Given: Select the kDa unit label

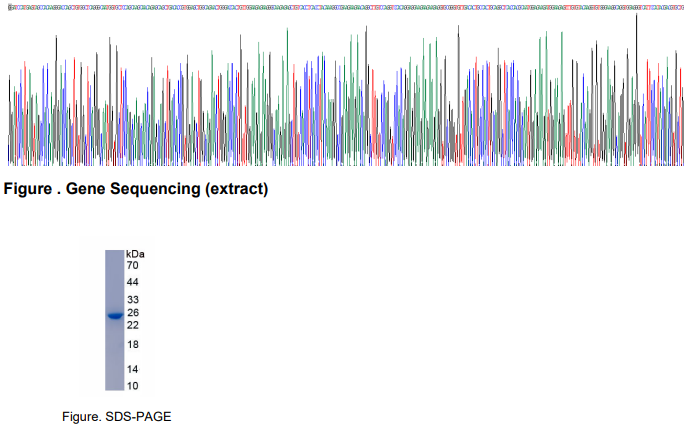Looking at the screenshot, I should pyautogui.click(x=135, y=254).
